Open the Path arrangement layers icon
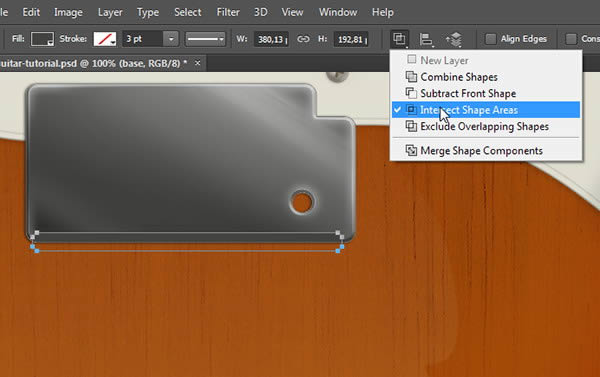Image resolution: width=600 pixels, height=377 pixels. 454,39
